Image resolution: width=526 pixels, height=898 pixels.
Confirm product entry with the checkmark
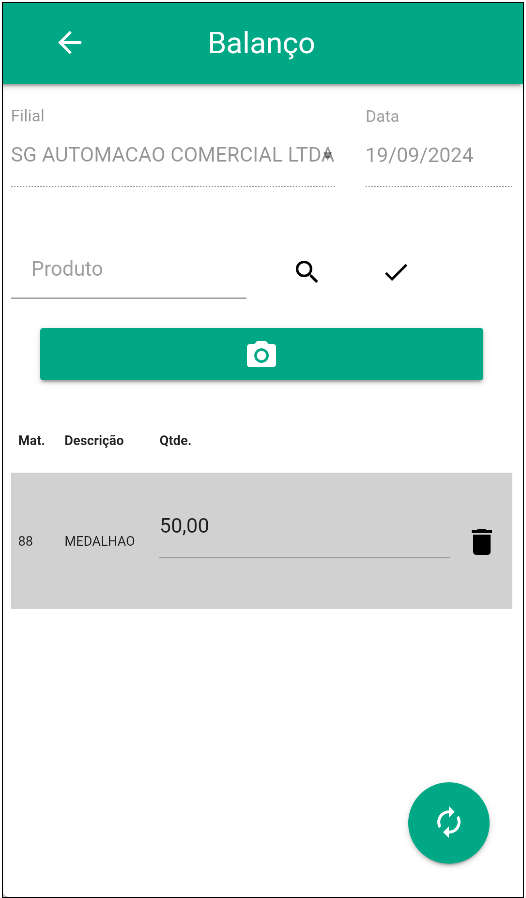point(396,272)
